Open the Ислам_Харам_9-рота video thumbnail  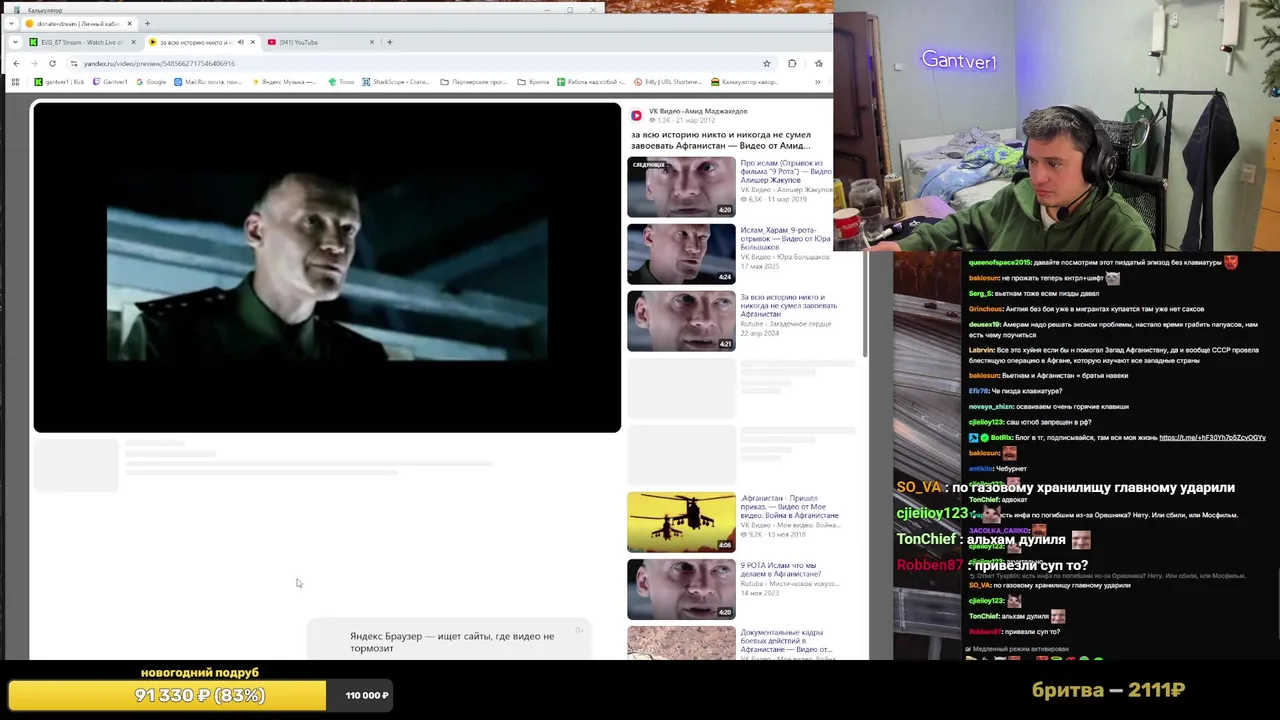click(681, 254)
